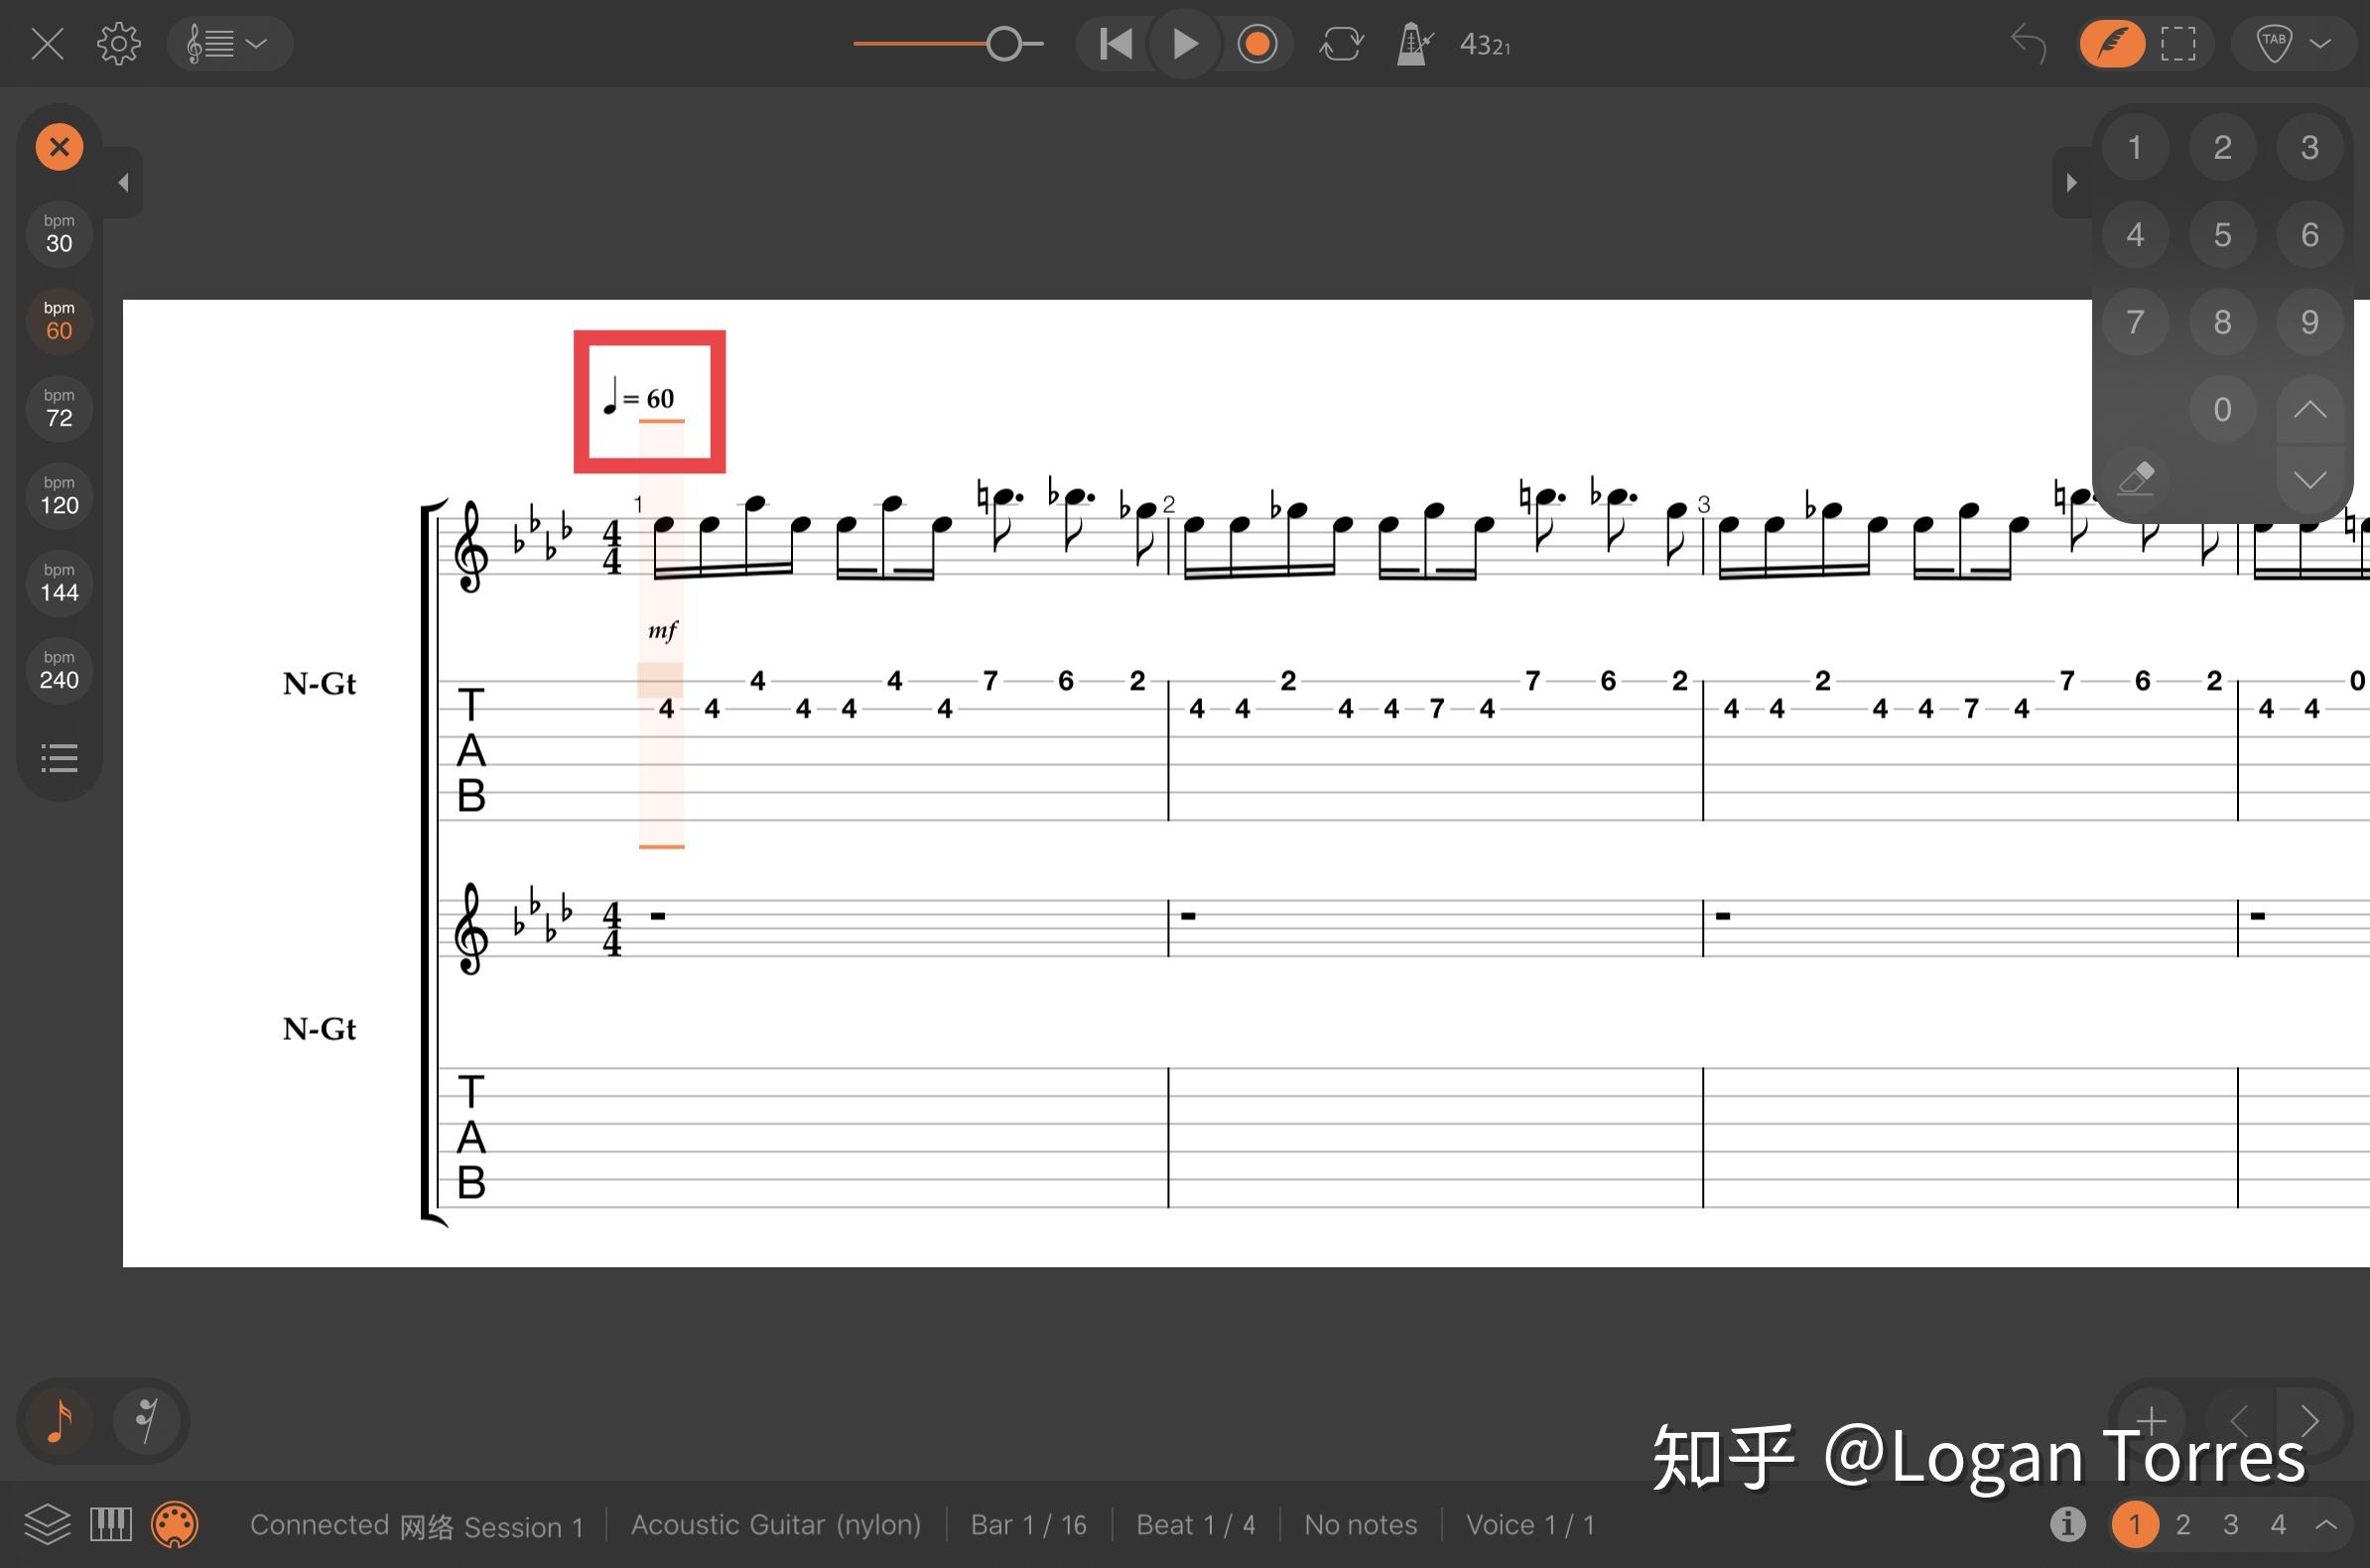This screenshot has width=2370, height=1568.
Task: Switch to voice tab 2
Action: 2183,1525
